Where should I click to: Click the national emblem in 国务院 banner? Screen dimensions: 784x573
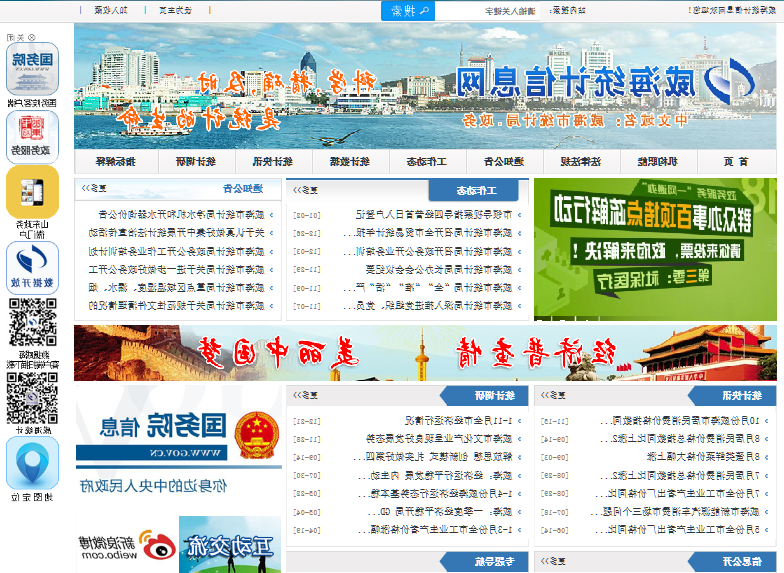pyautogui.click(x=257, y=435)
